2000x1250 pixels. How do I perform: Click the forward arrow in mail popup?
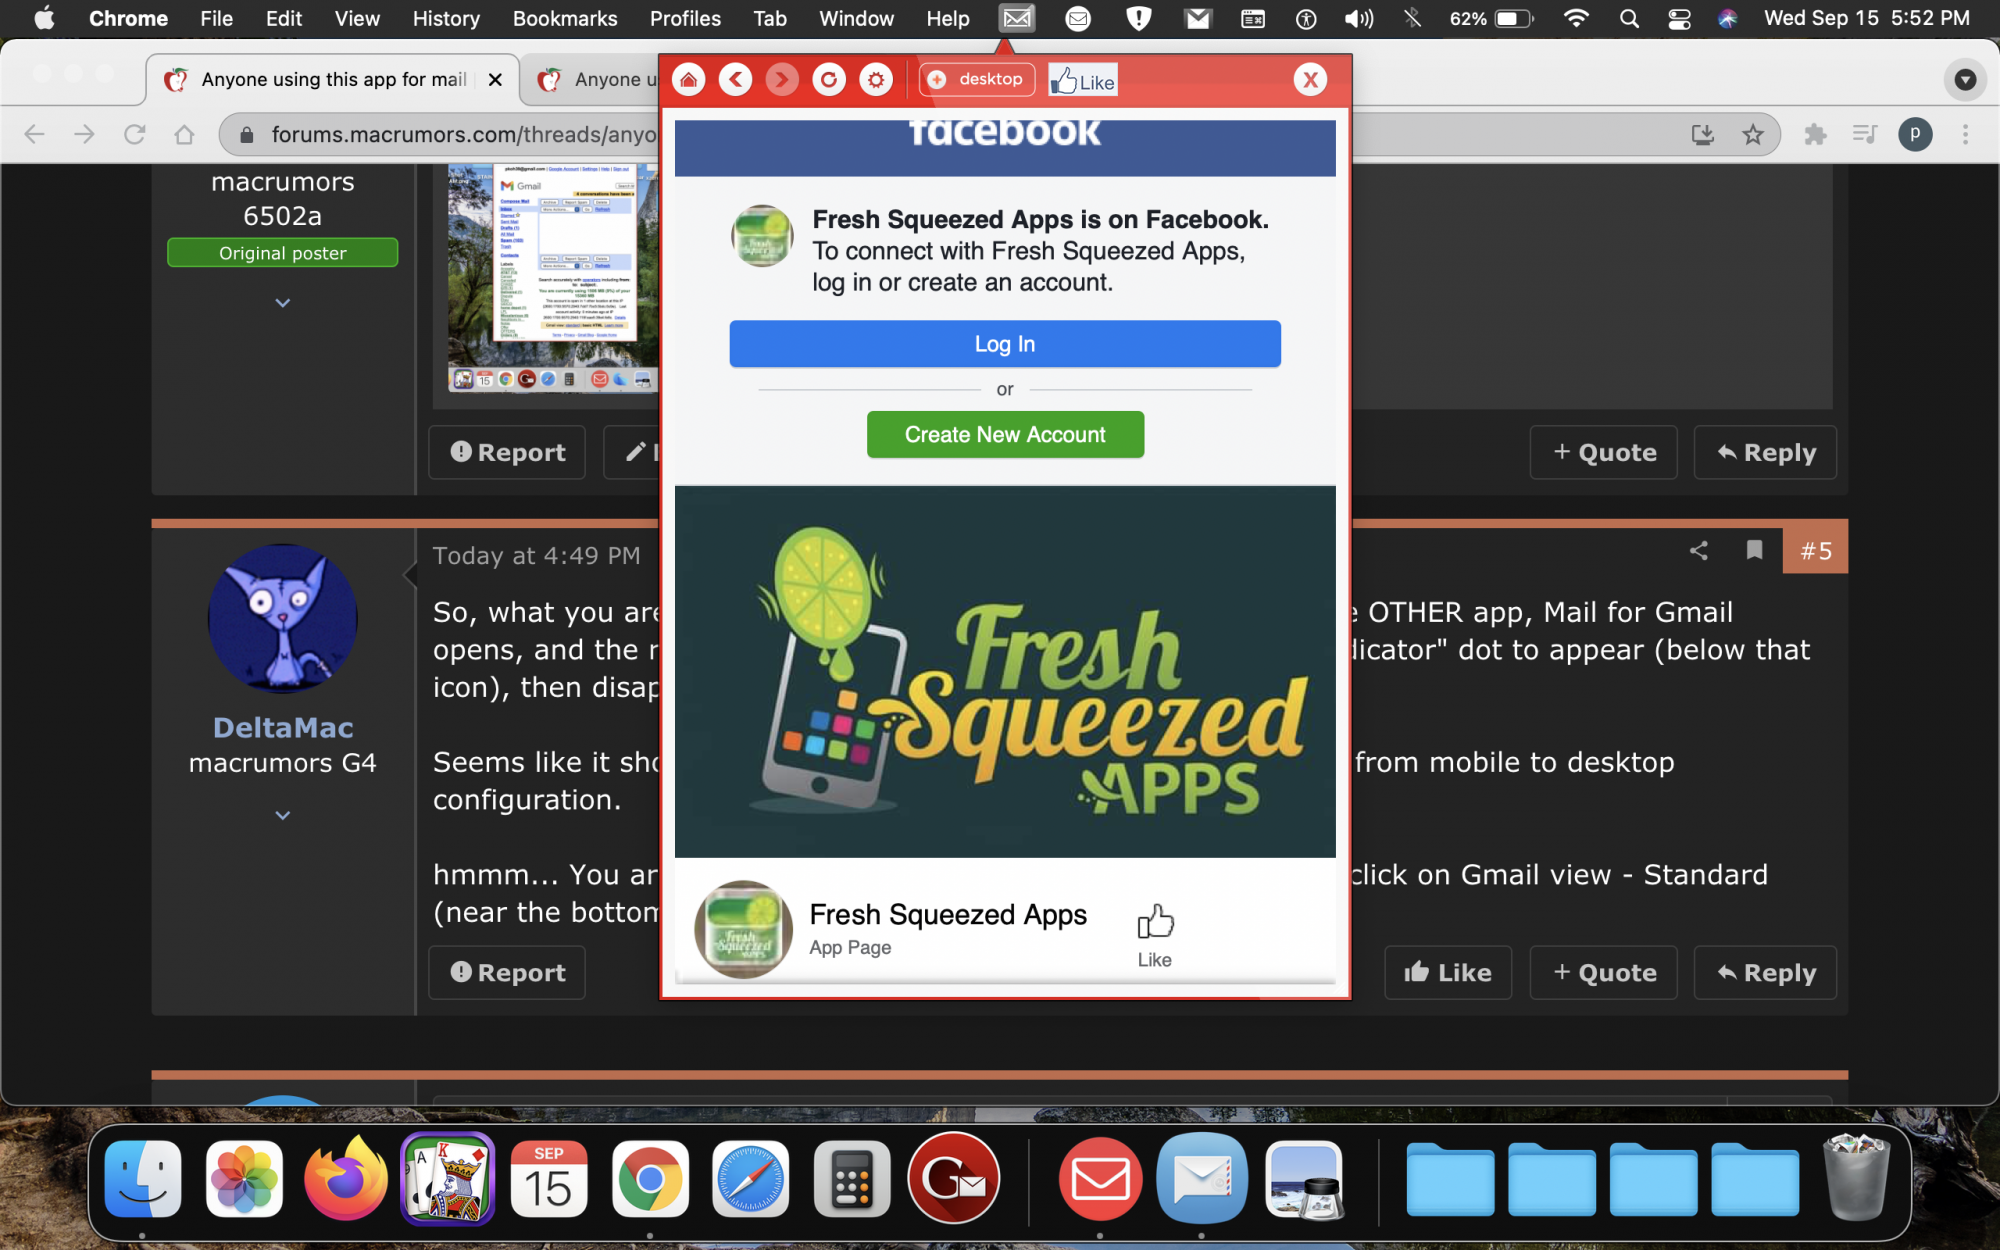click(x=782, y=80)
